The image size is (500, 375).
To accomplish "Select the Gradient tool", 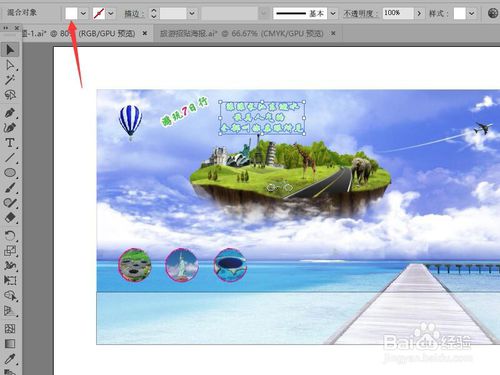I will click(x=10, y=344).
